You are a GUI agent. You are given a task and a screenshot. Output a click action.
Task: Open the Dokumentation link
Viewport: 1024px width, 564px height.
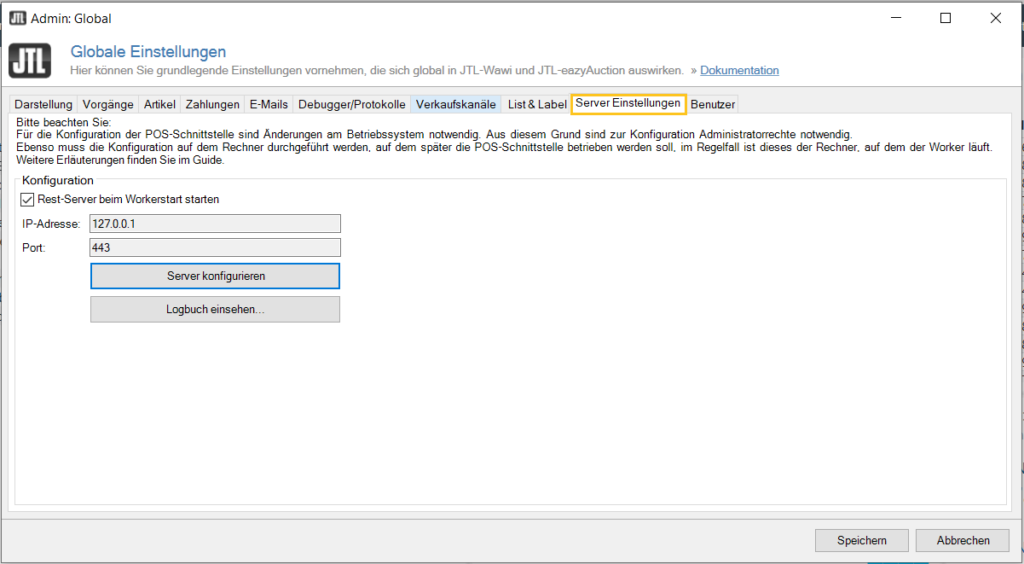point(739,70)
